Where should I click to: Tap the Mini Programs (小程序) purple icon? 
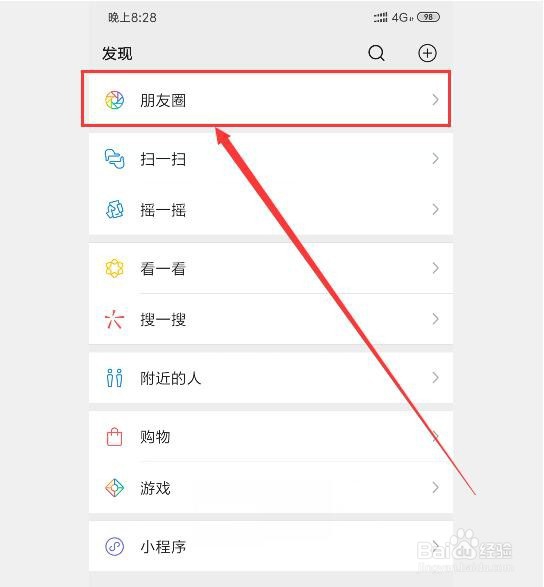coord(114,547)
